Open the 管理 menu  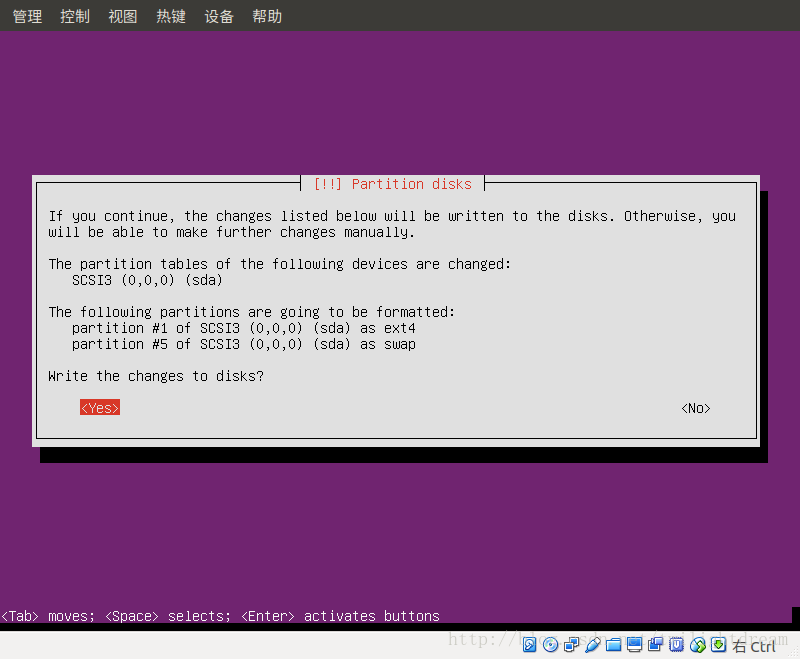pos(26,15)
